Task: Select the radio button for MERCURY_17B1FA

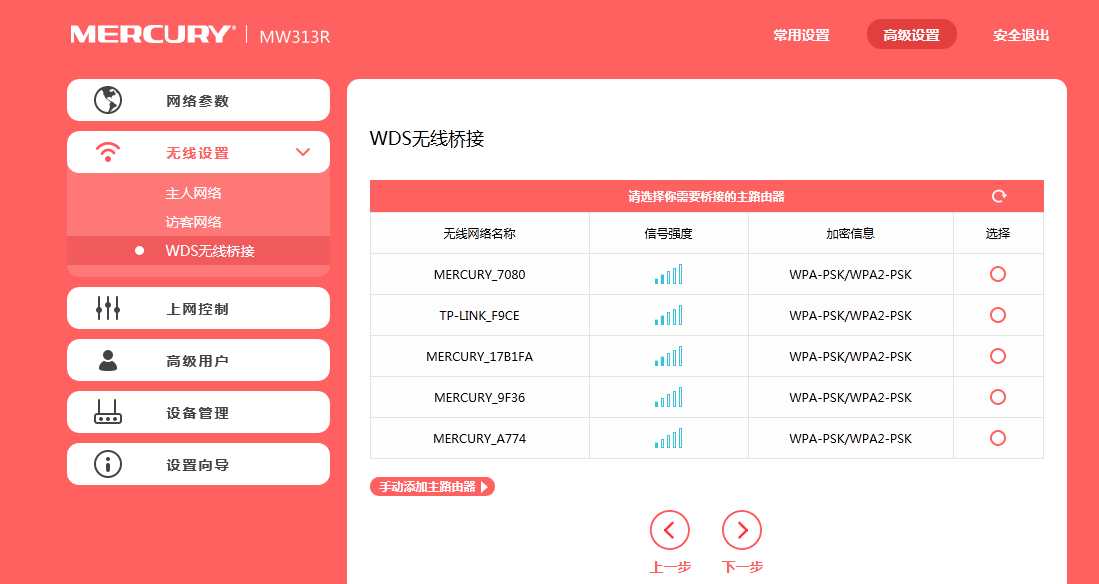Action: [998, 356]
